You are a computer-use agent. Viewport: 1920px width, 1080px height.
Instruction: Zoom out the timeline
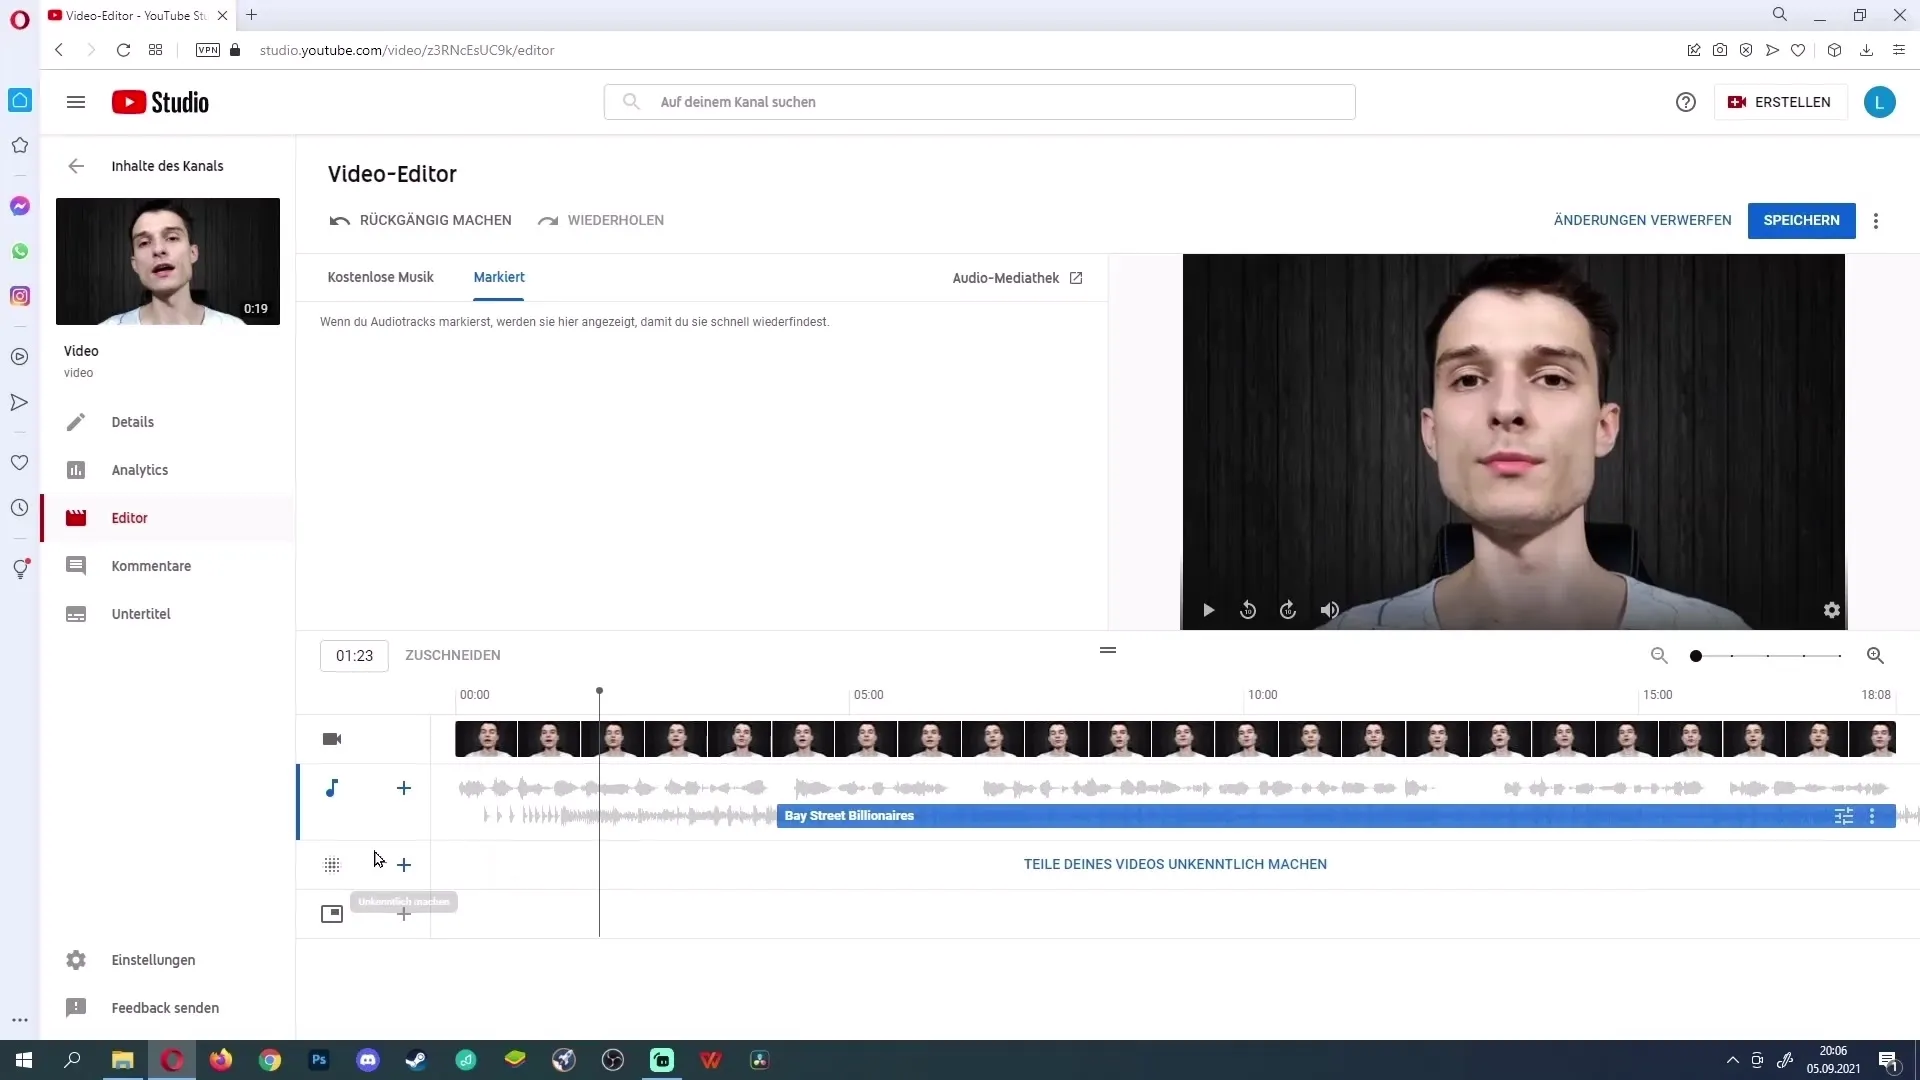point(1659,656)
